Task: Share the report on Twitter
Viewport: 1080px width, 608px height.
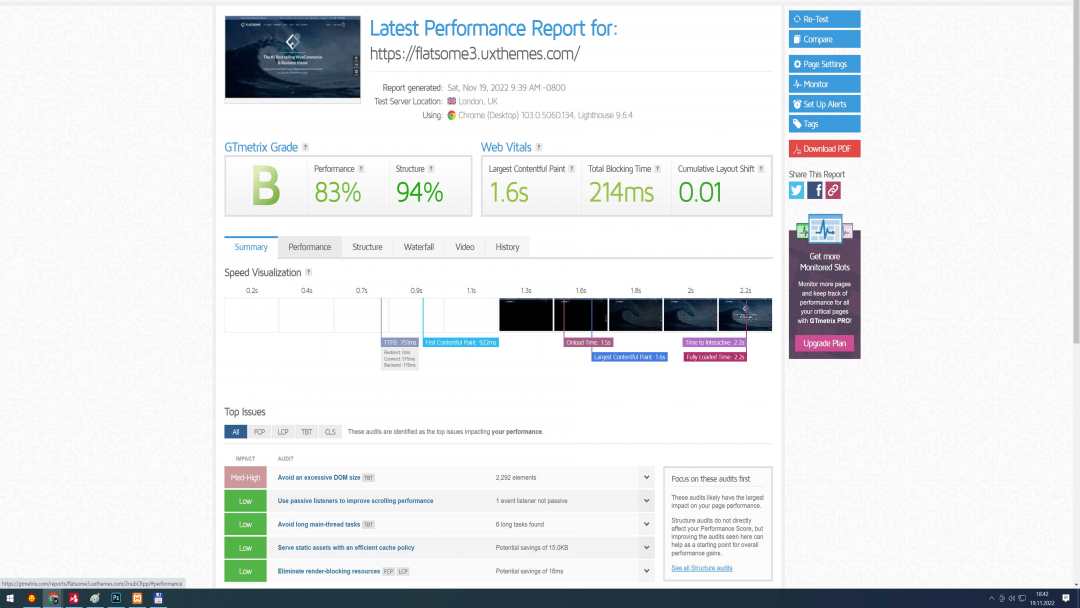Action: point(796,190)
